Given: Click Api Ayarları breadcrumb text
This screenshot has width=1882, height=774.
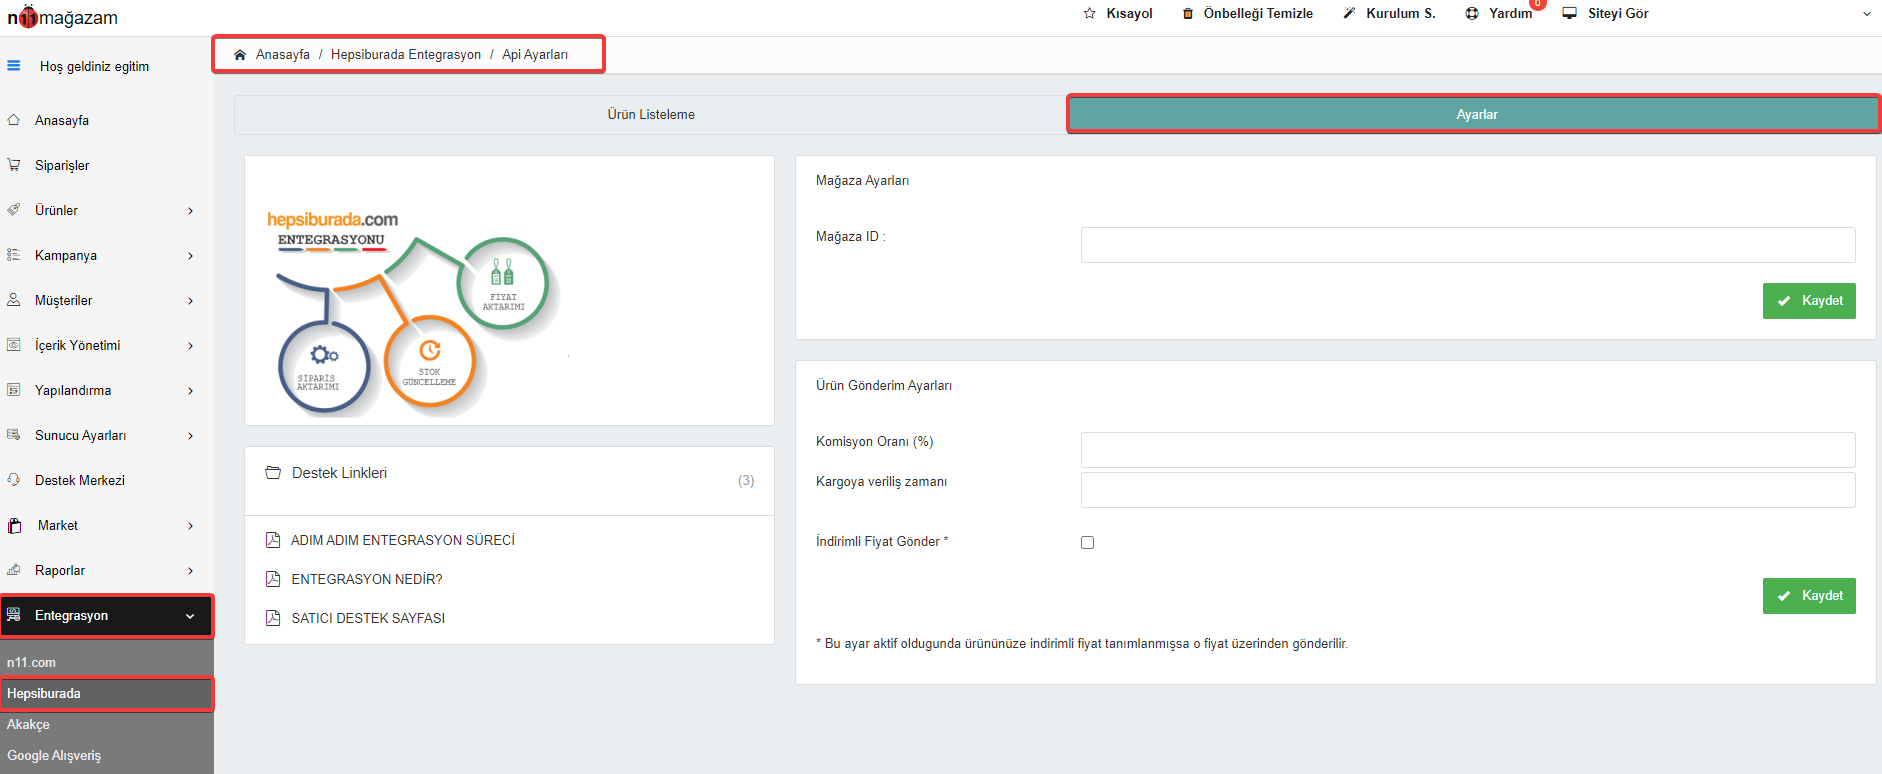Looking at the screenshot, I should pyautogui.click(x=535, y=55).
